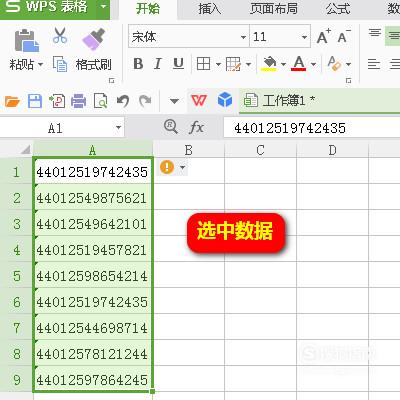Select the Format Painter (格式刷) brush
Viewport: 400px width, 400px height.
(x=93, y=39)
